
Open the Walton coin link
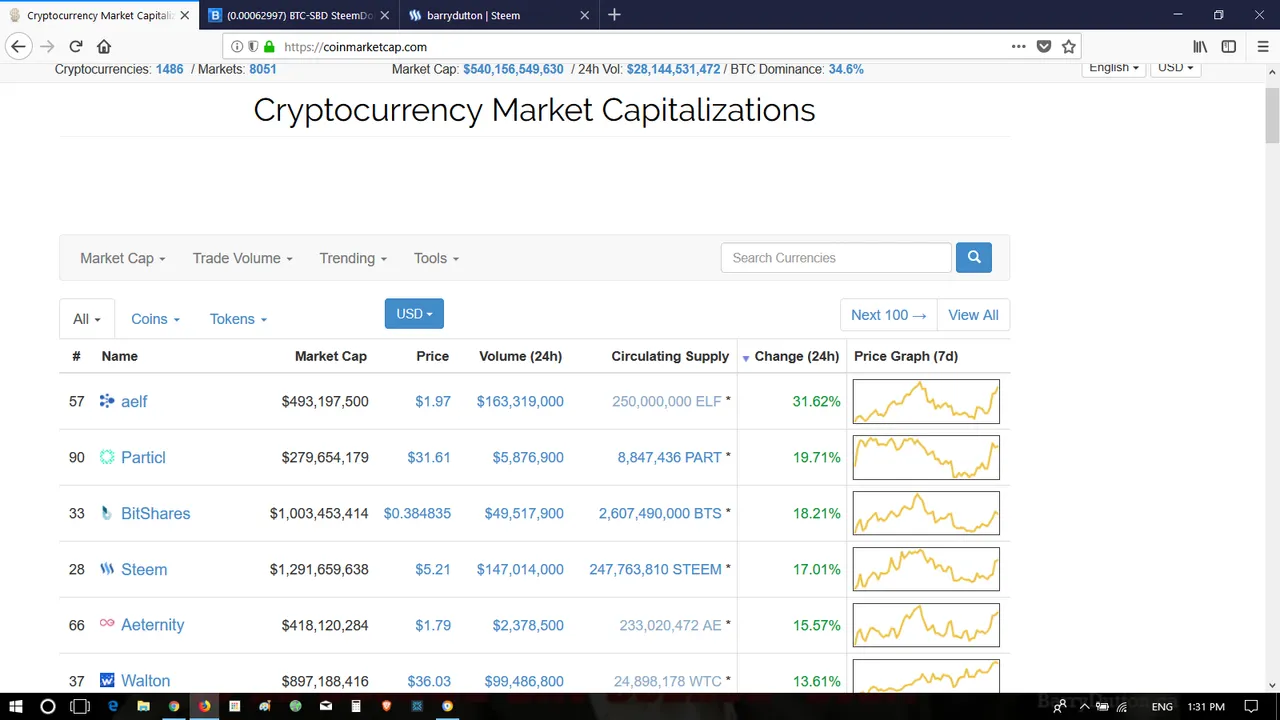pyautogui.click(x=145, y=681)
